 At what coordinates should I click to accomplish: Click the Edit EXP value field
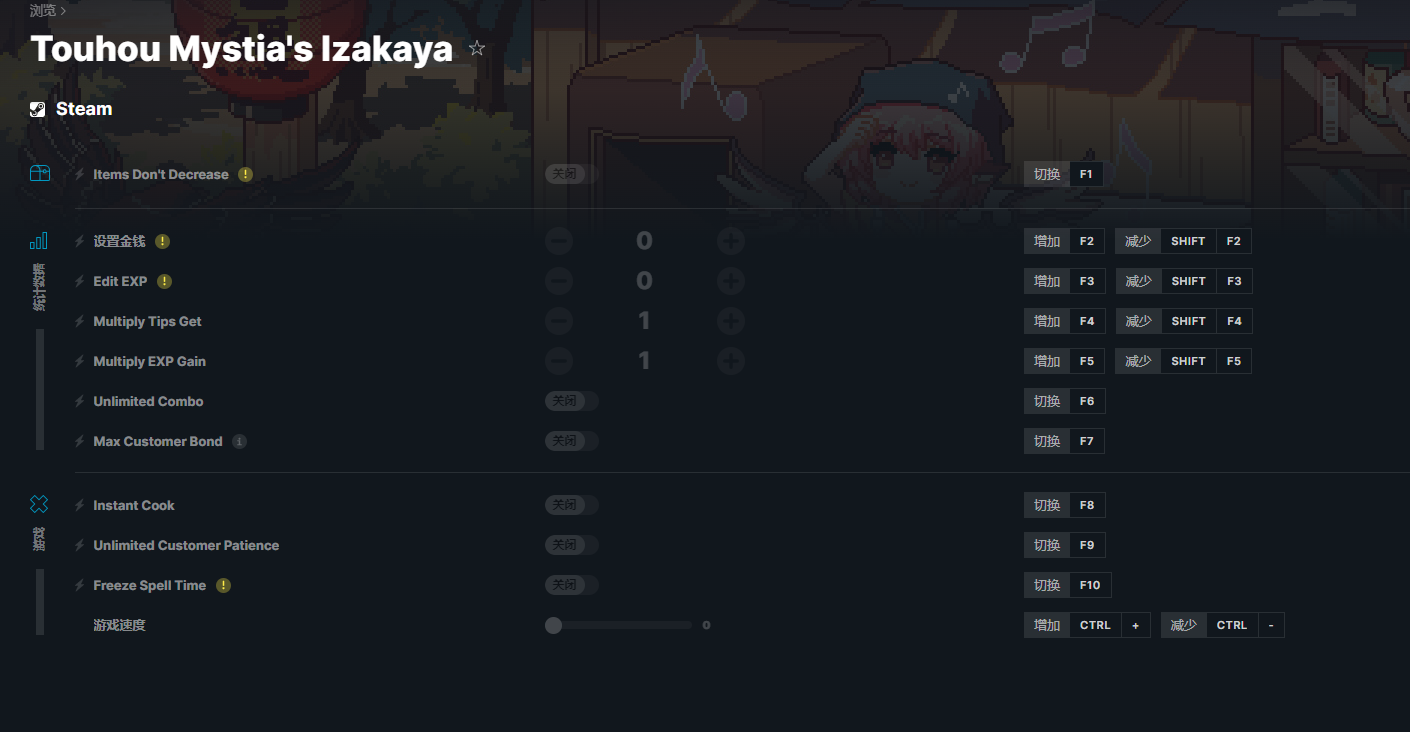[x=644, y=281]
